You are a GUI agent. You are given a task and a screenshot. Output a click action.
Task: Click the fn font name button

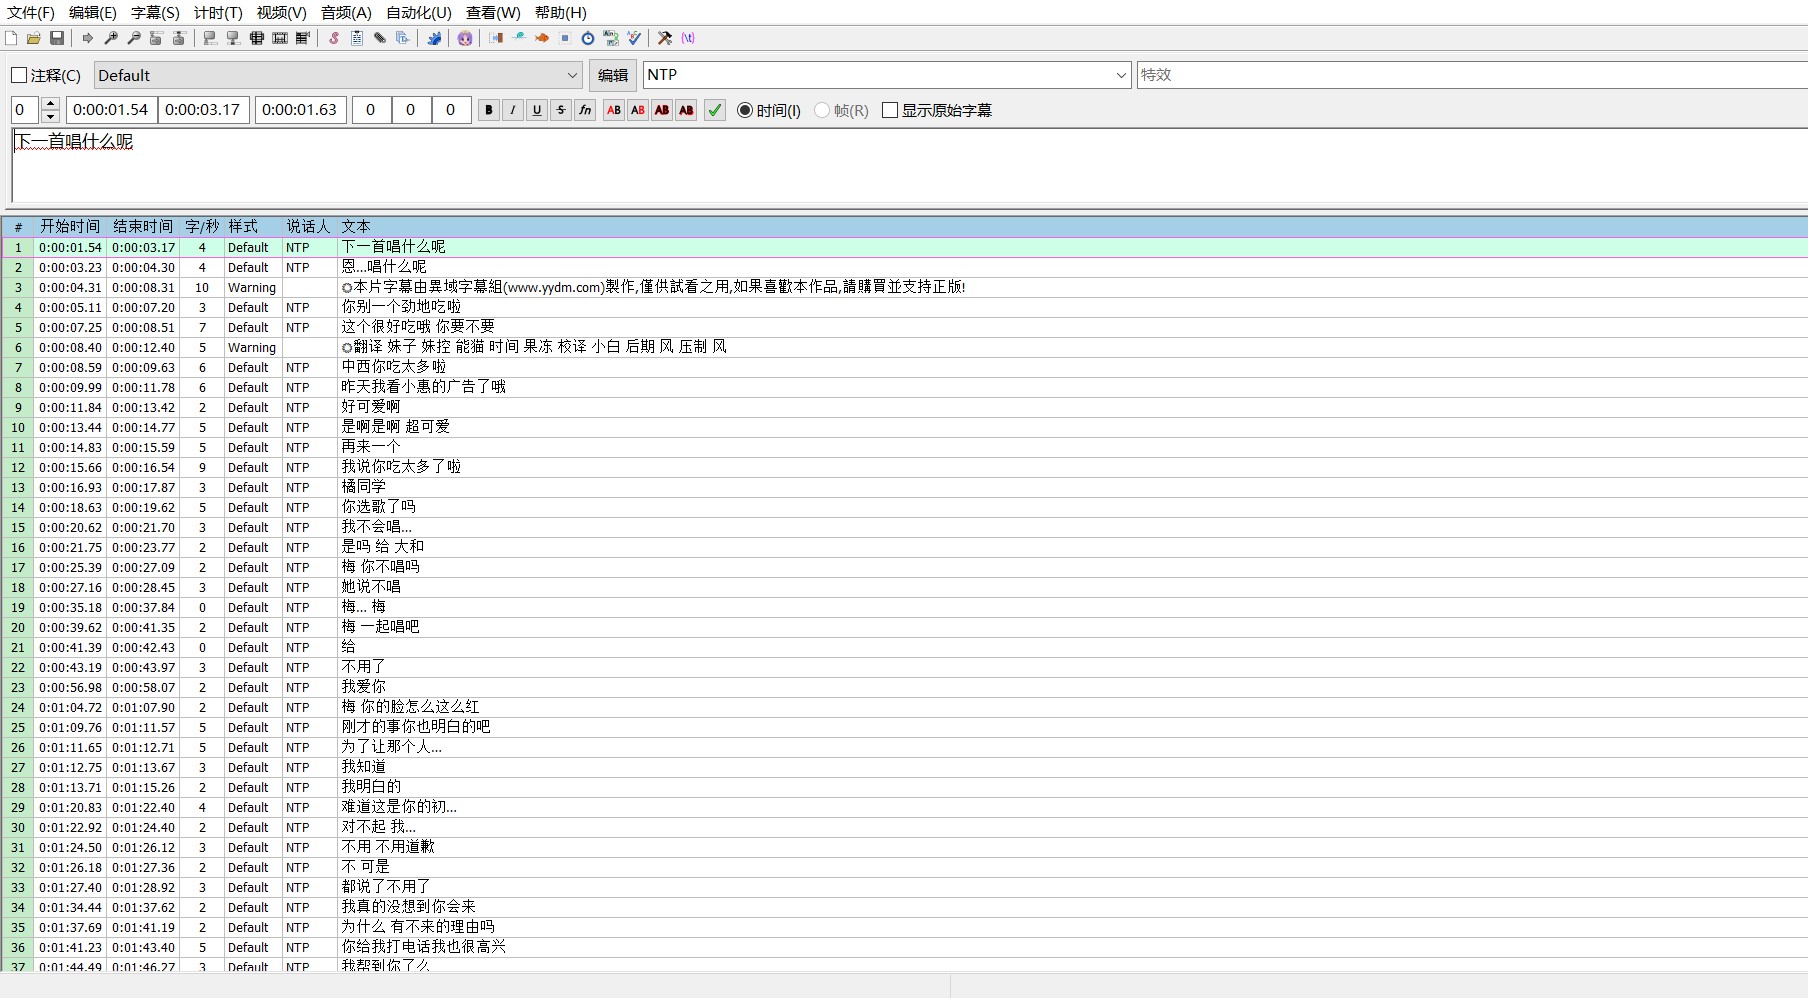click(x=585, y=110)
